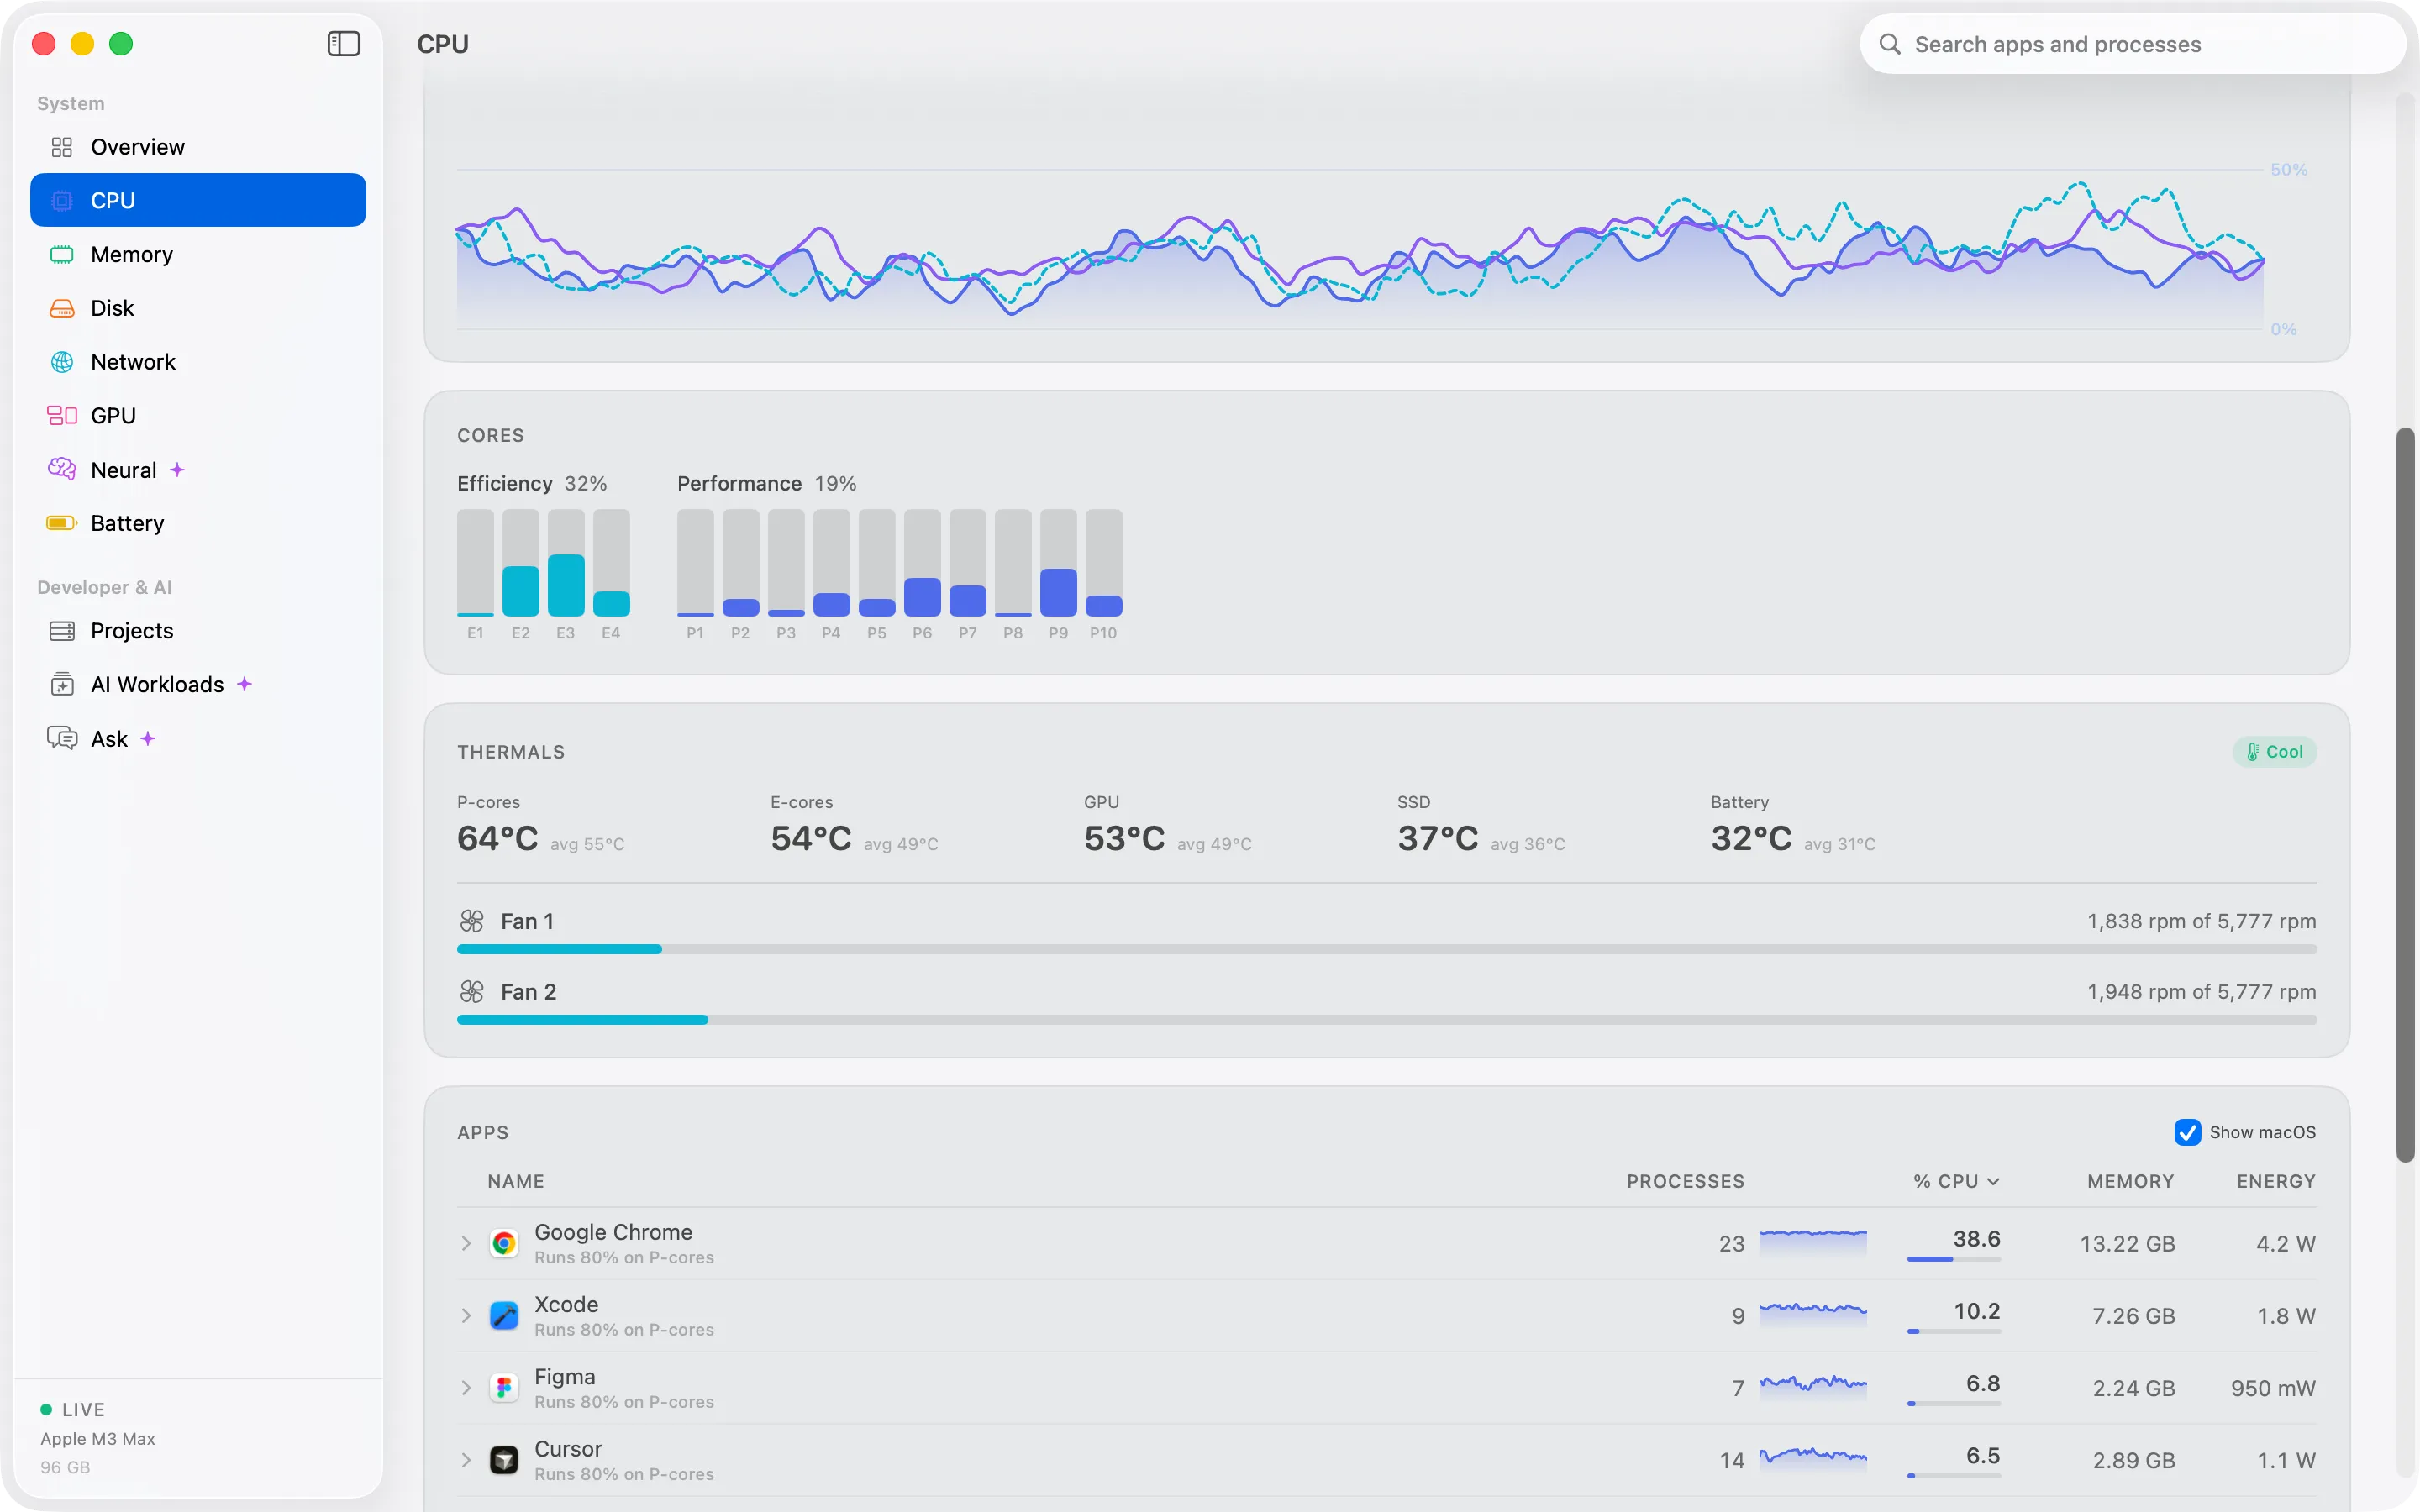Toggle the Show macOS checkbox
2420x1512 pixels.
pyautogui.click(x=2187, y=1132)
